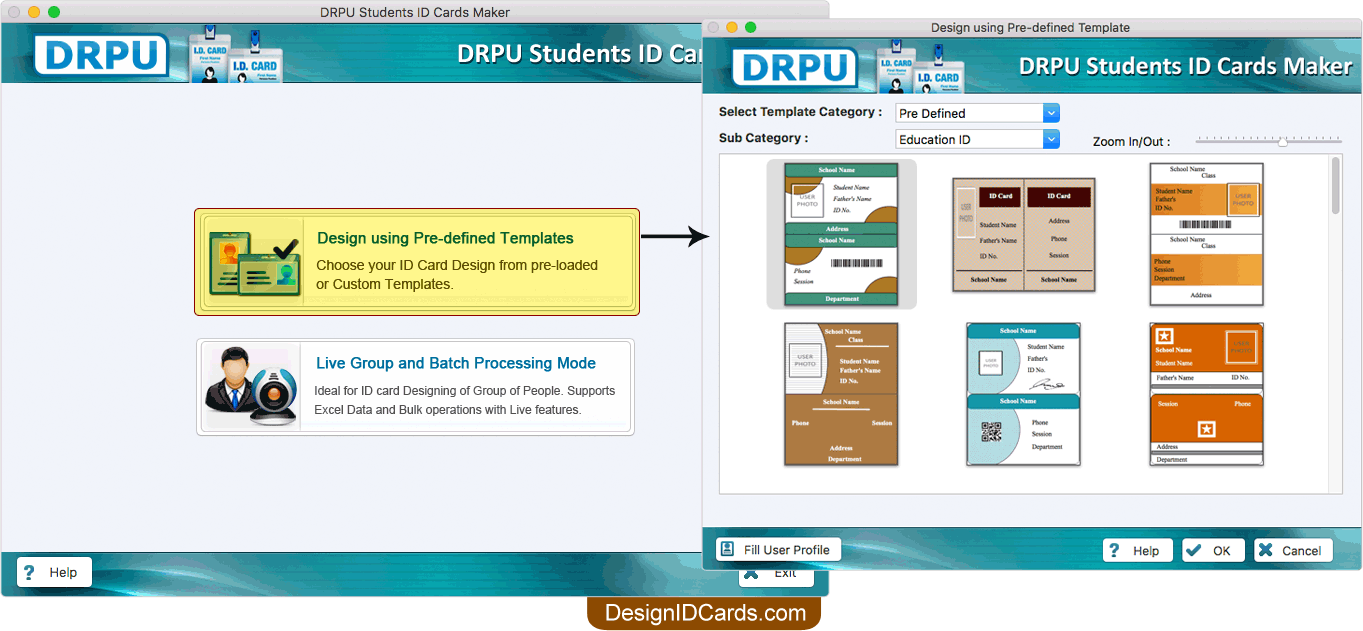This screenshot has width=1363, height=631.
Task: Click the 'Zoom In/Out :' label
Action: click(x=1131, y=142)
